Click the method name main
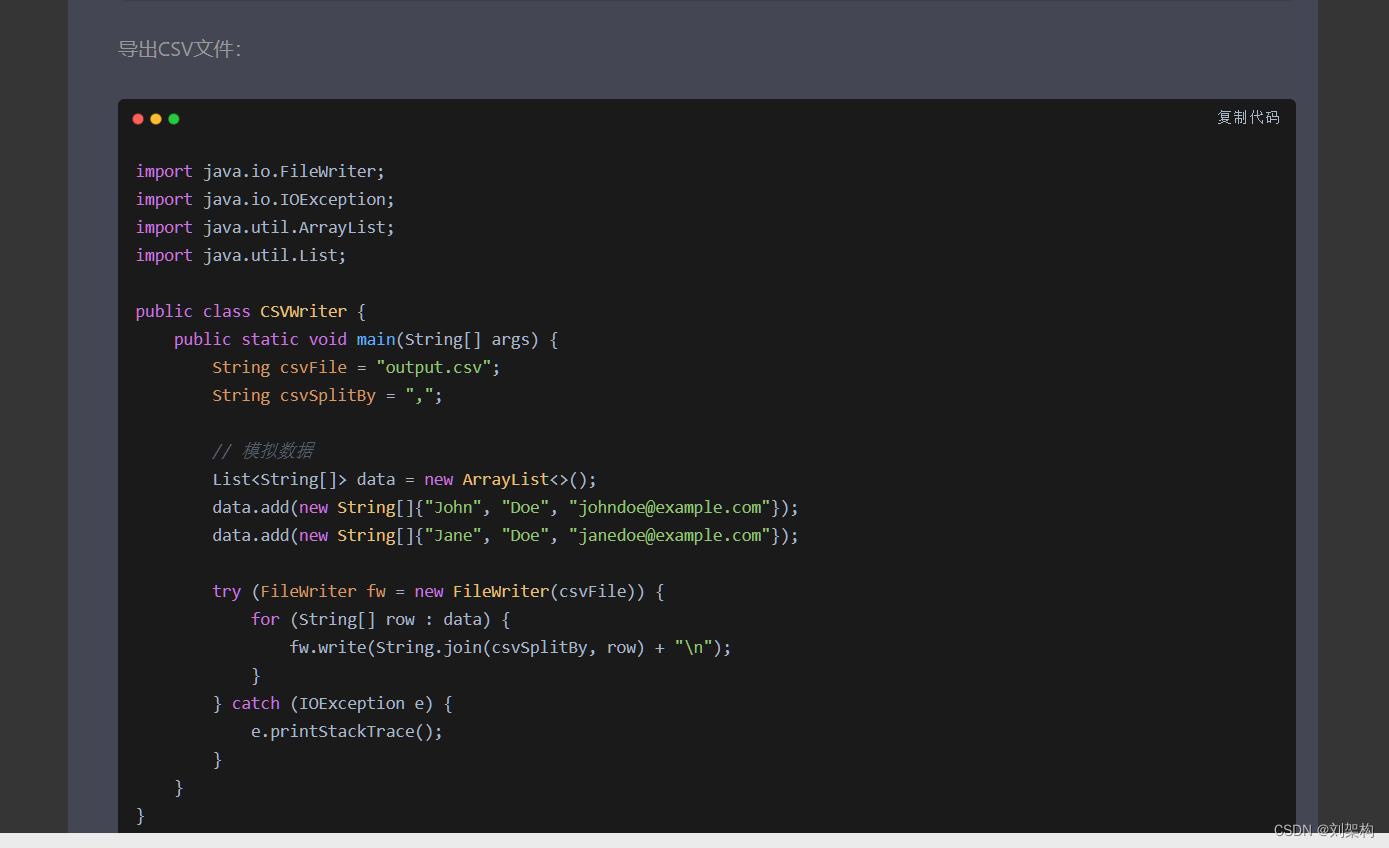The width and height of the screenshot is (1389, 848). pyautogui.click(x=376, y=339)
